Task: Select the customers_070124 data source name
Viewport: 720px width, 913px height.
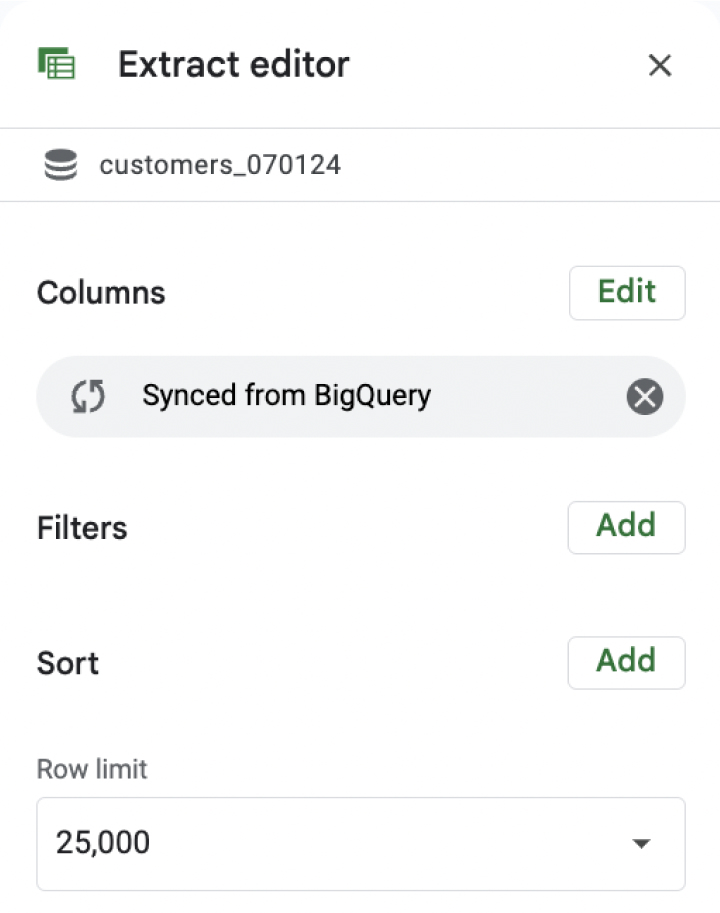Action: (x=220, y=165)
